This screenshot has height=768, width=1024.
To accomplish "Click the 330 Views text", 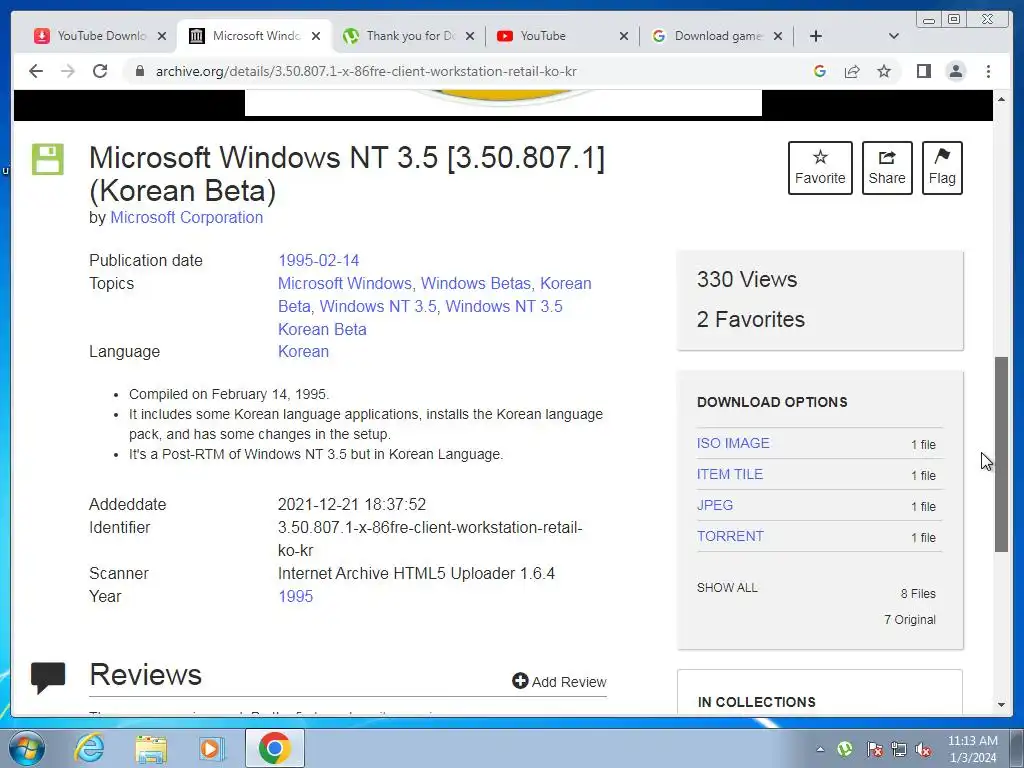I will pyautogui.click(x=747, y=280).
